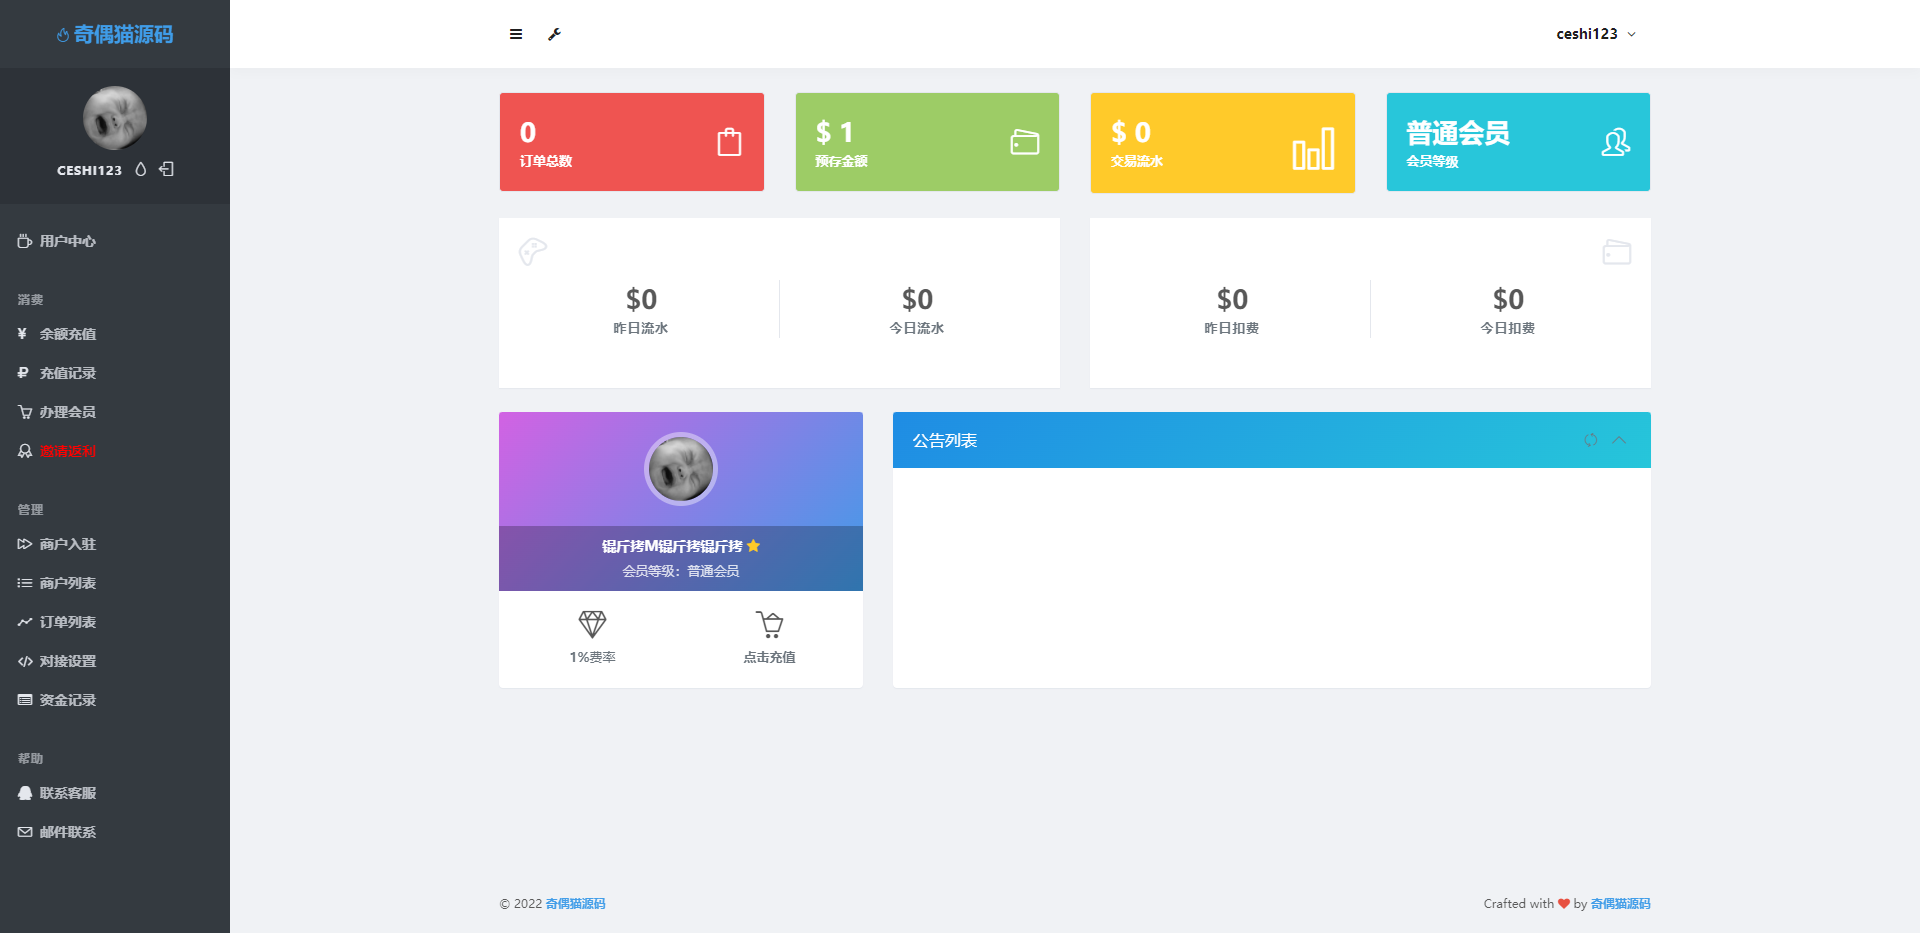Image resolution: width=1920 pixels, height=933 pixels.
Task: Click the 奇偶猫源码 footer copyright link
Action: click(x=575, y=904)
